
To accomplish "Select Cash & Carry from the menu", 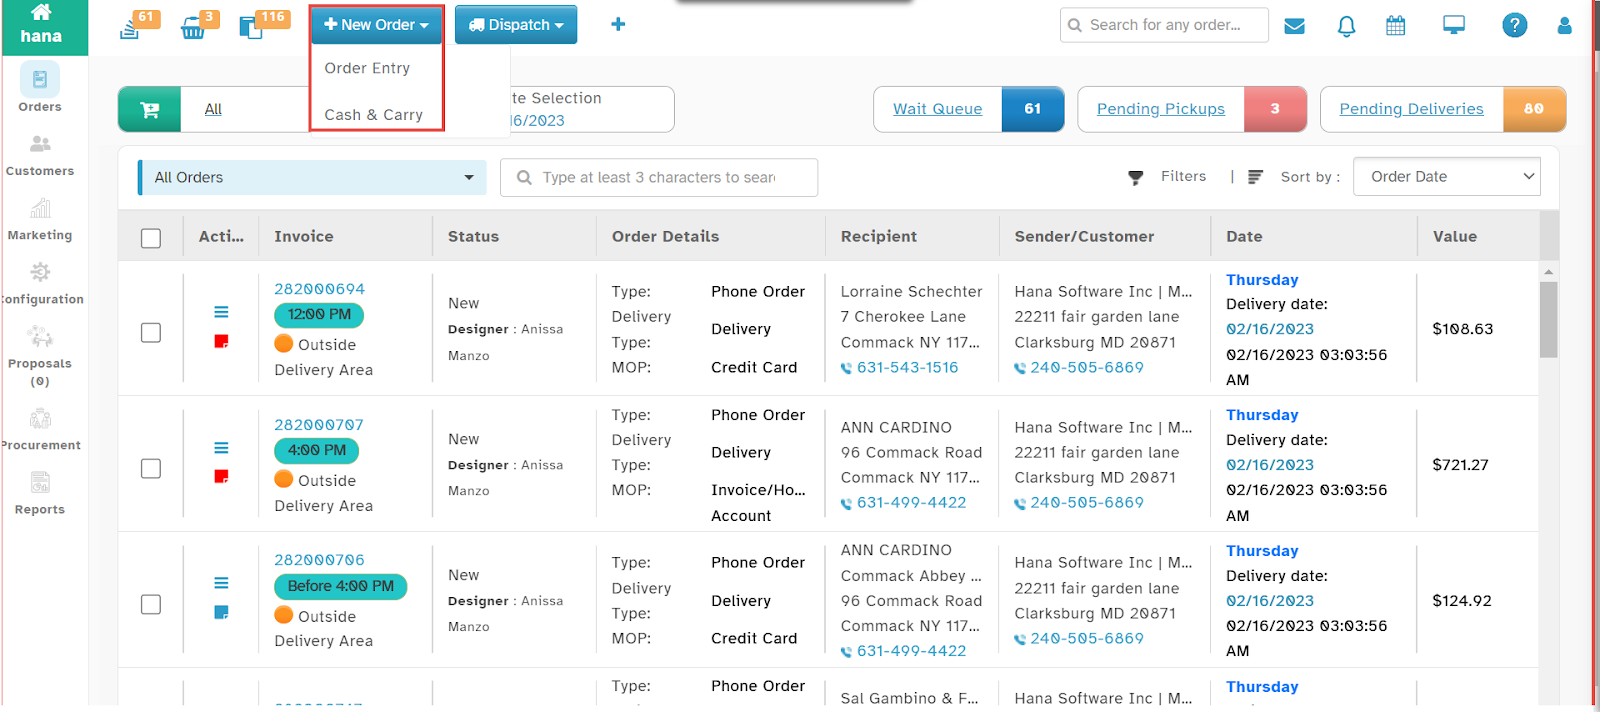I will click(373, 115).
